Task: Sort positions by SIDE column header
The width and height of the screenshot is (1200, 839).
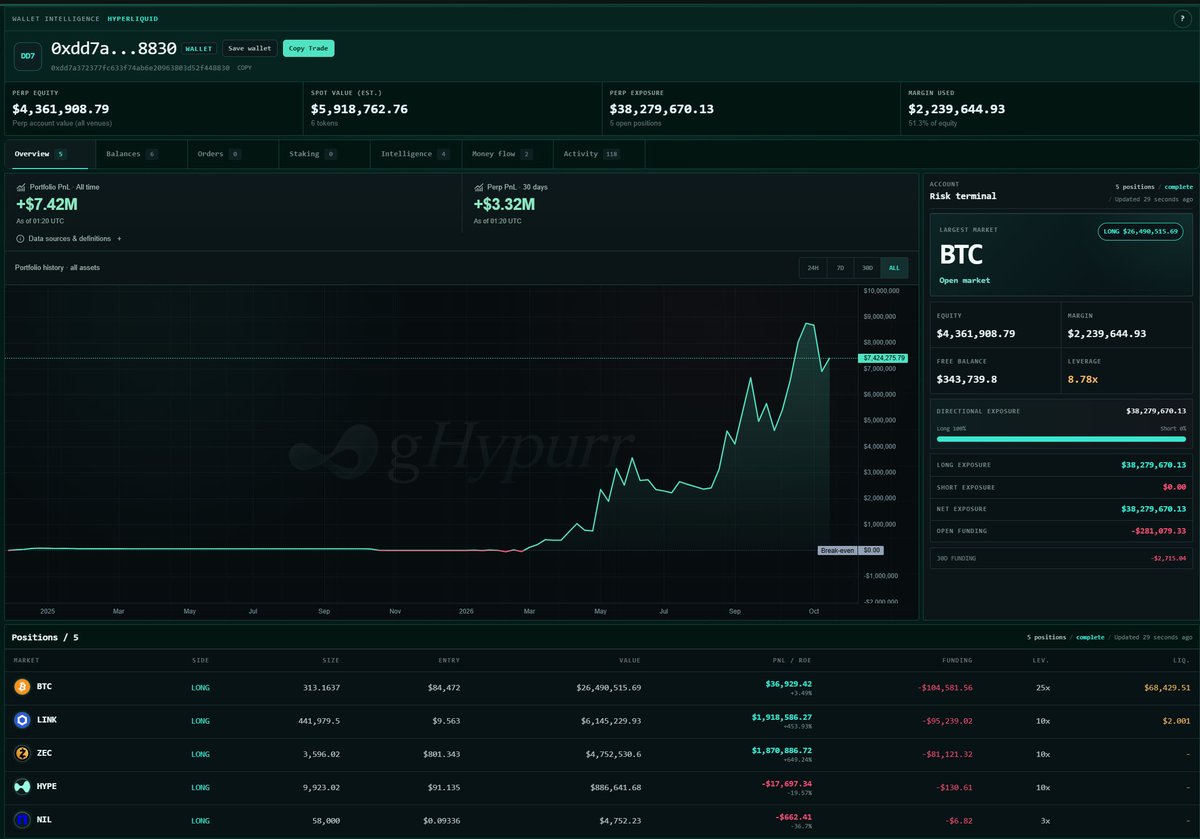Action: click(201, 660)
